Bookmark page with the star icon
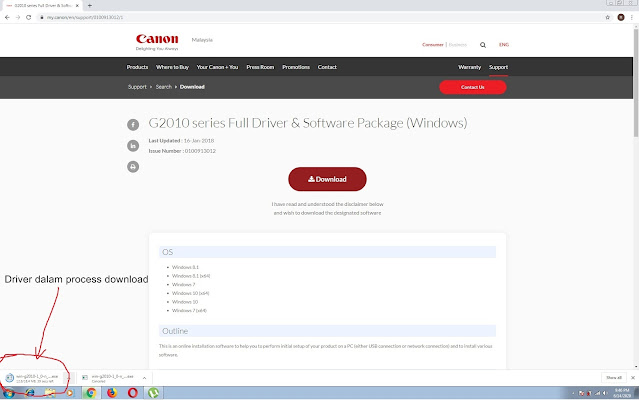 [608, 17]
